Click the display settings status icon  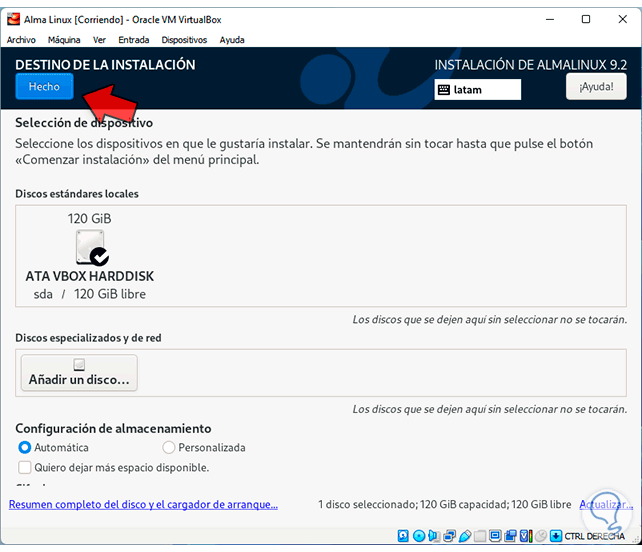(495, 535)
